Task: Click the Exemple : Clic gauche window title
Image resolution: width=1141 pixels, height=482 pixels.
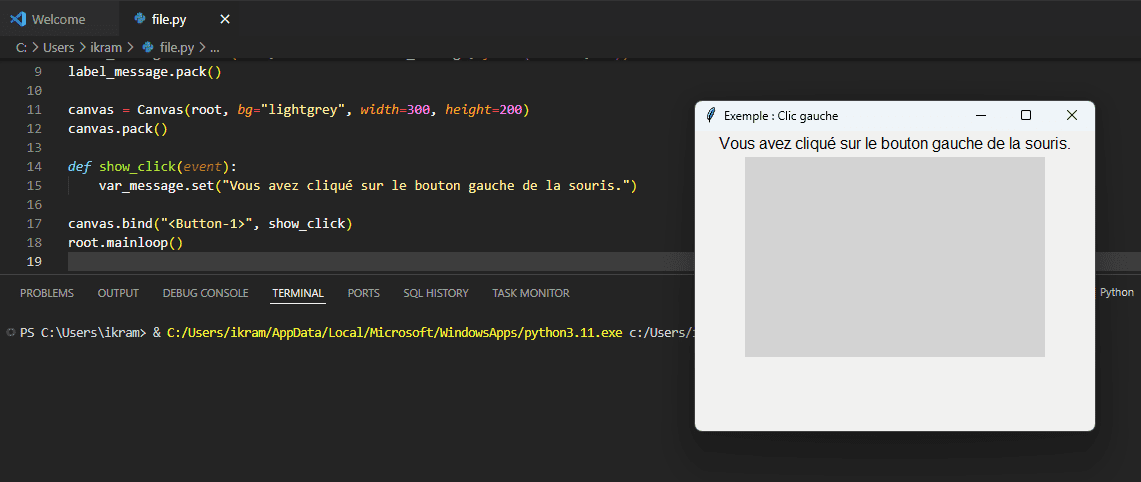Action: [x=781, y=116]
